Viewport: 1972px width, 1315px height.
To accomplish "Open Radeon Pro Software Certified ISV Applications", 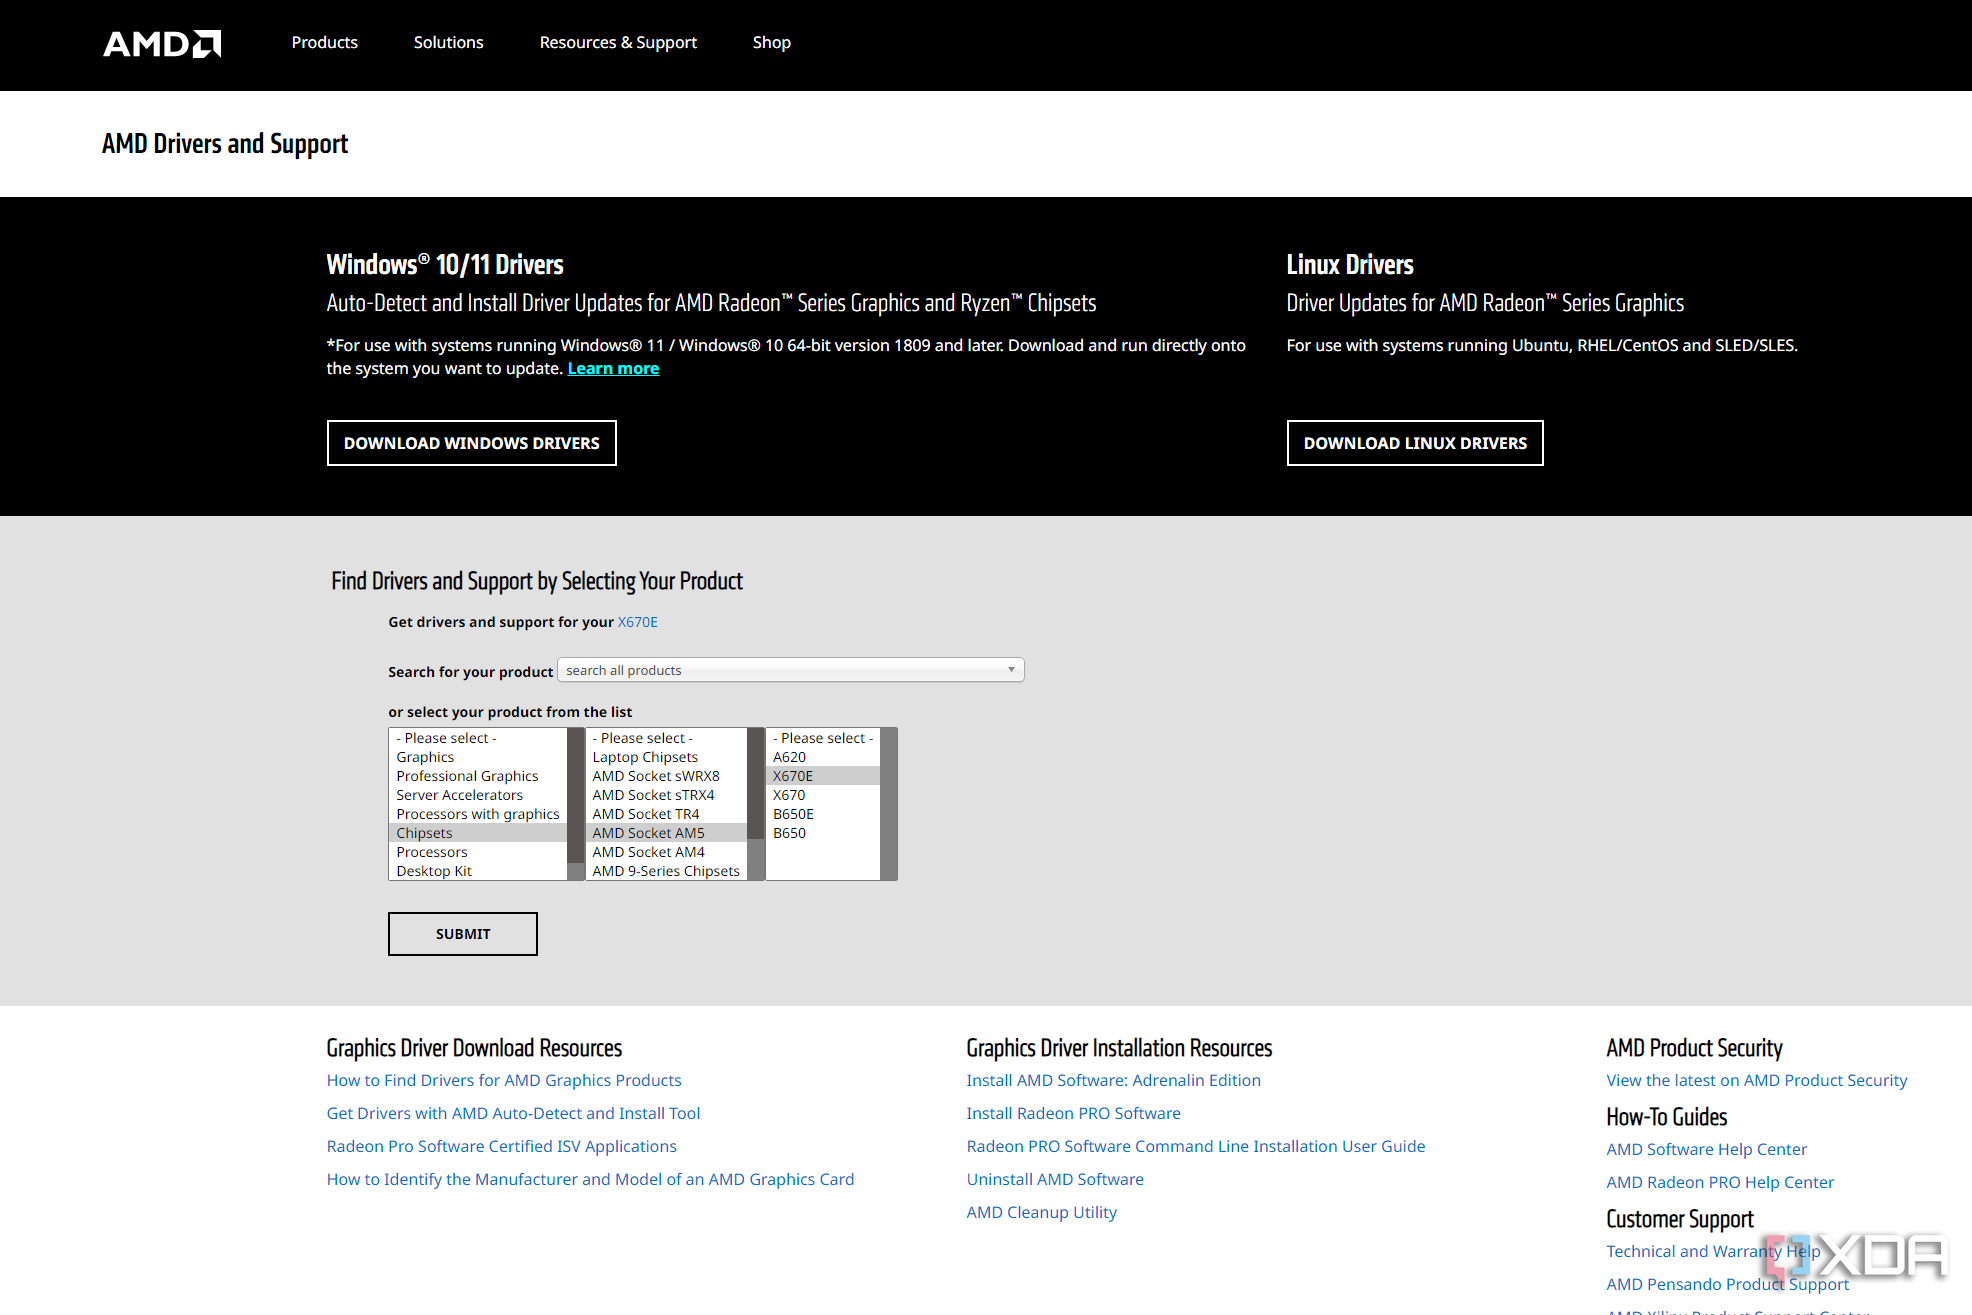I will [501, 1146].
